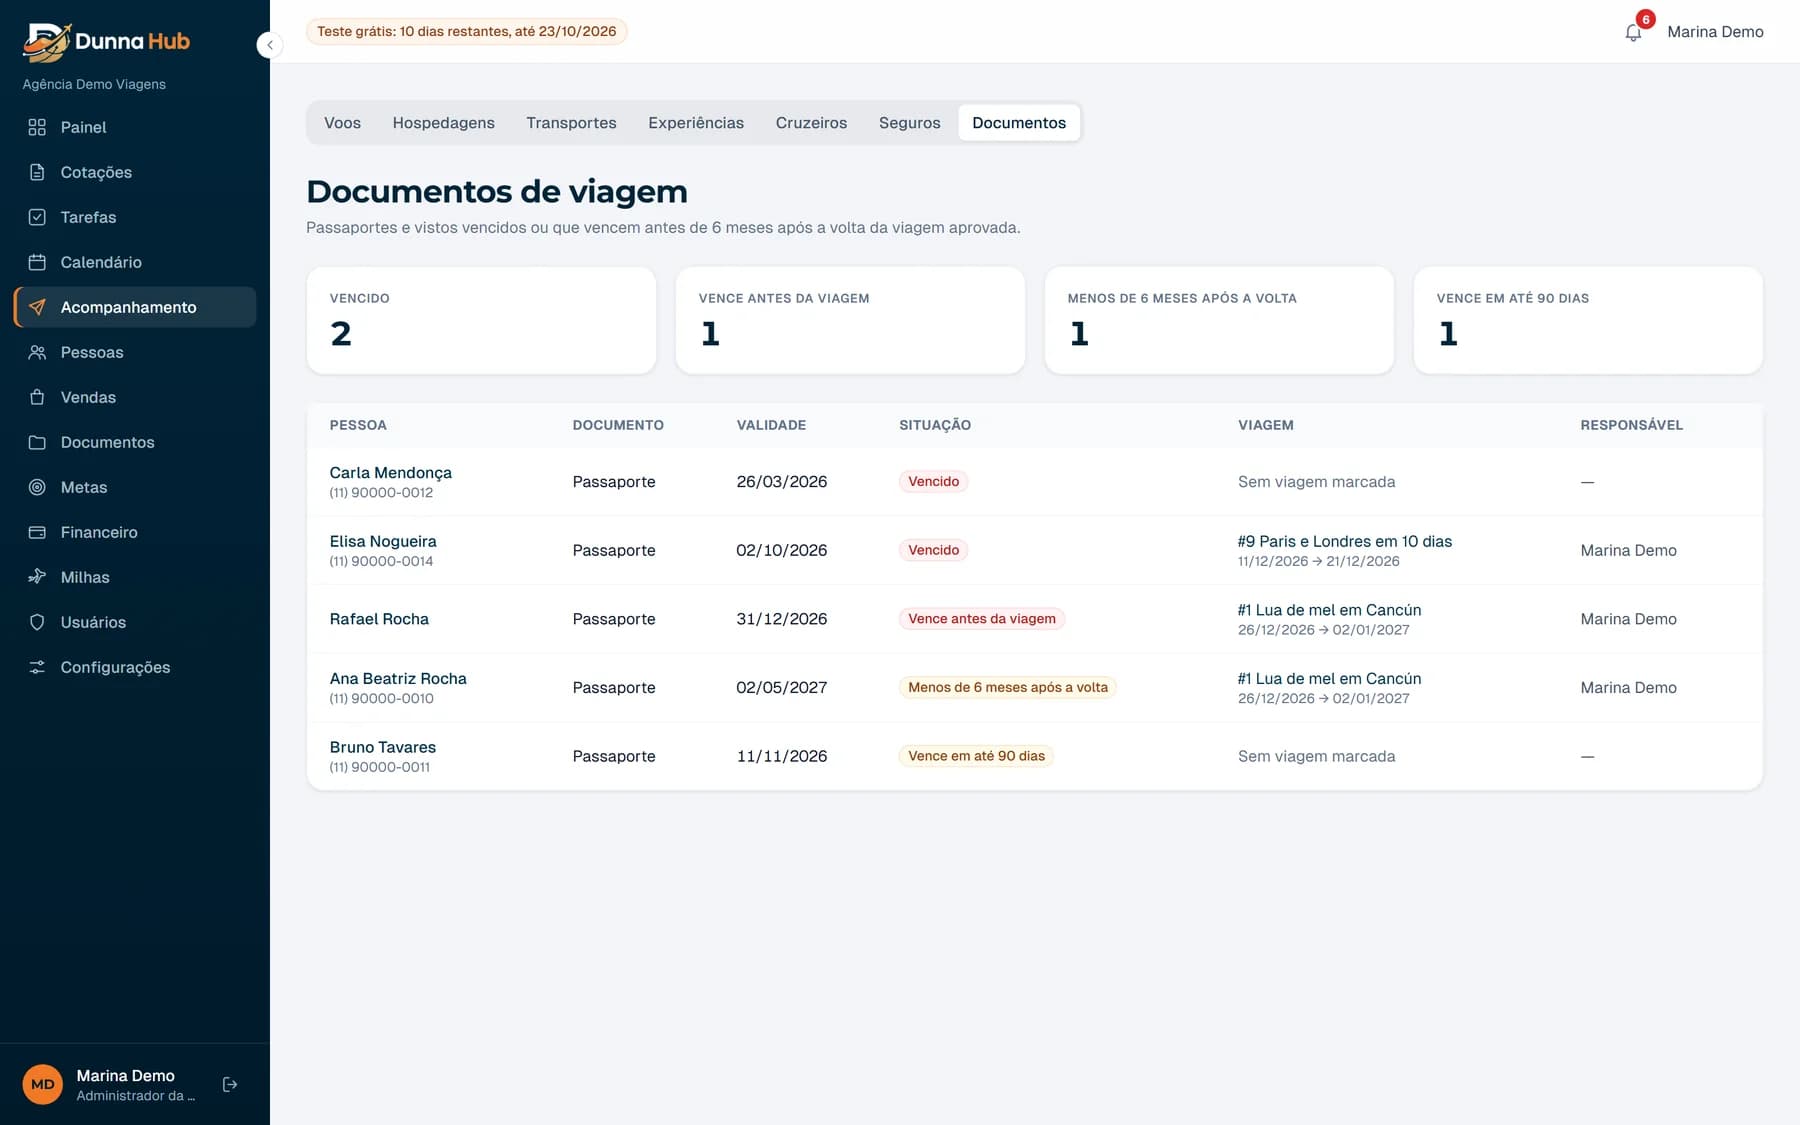
Task: Open Ana Beatriz Rocha's record
Action: click(x=398, y=678)
